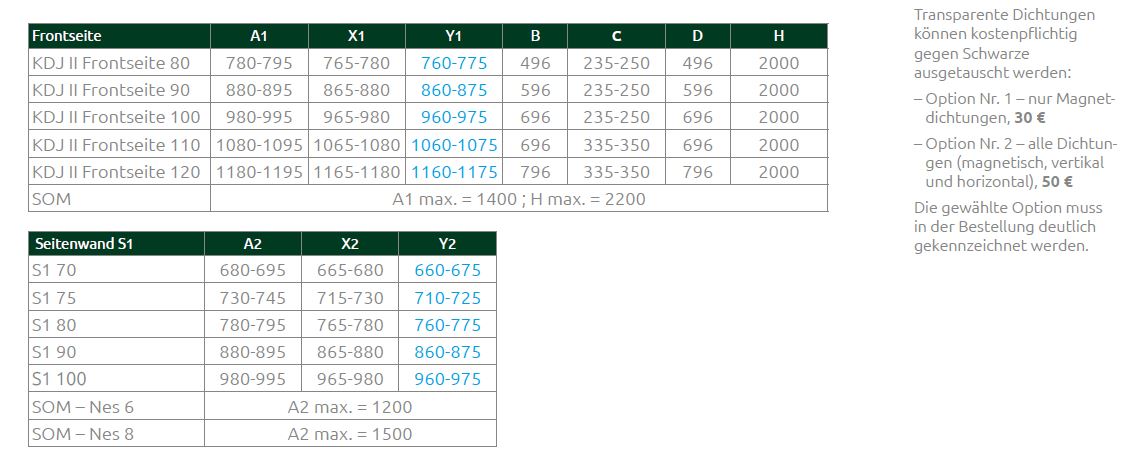
Task: Click the 1080-1095 A1 value
Action: [x=260, y=145]
